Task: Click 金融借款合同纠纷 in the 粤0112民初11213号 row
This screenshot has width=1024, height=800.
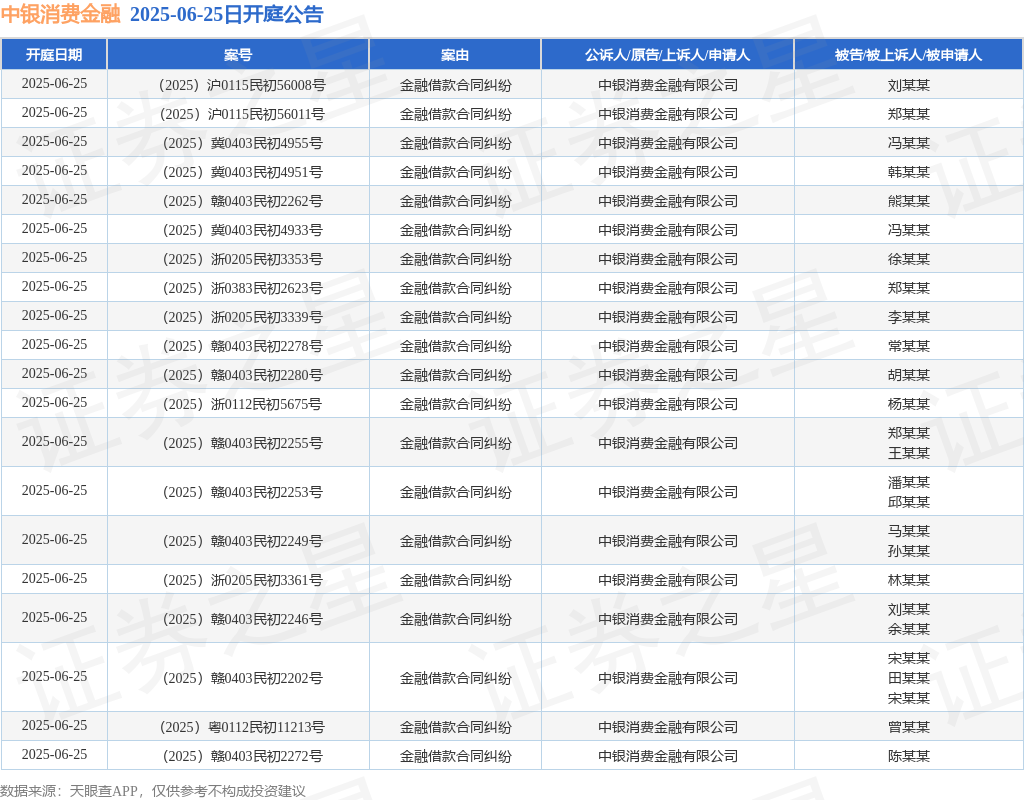Action: click(455, 727)
